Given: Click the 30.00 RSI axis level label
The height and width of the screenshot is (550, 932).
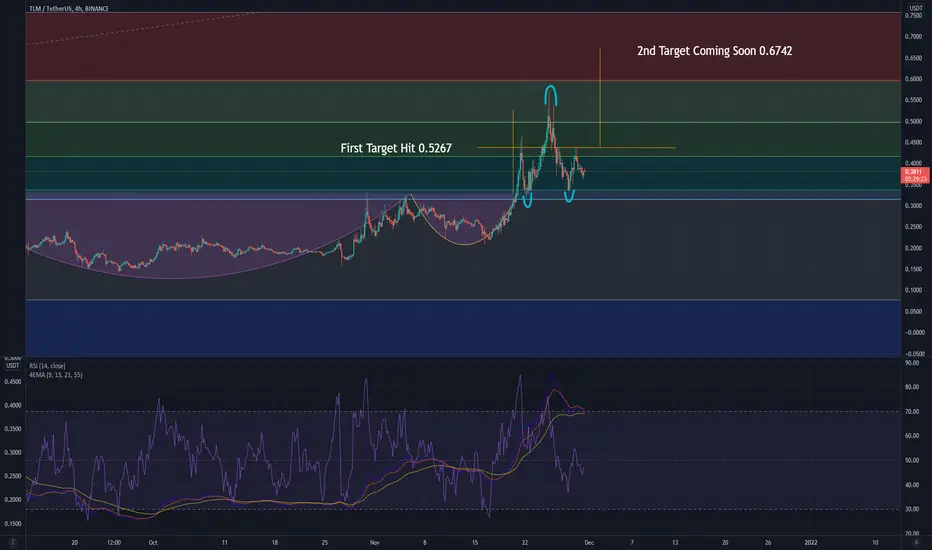Looking at the screenshot, I should [911, 509].
